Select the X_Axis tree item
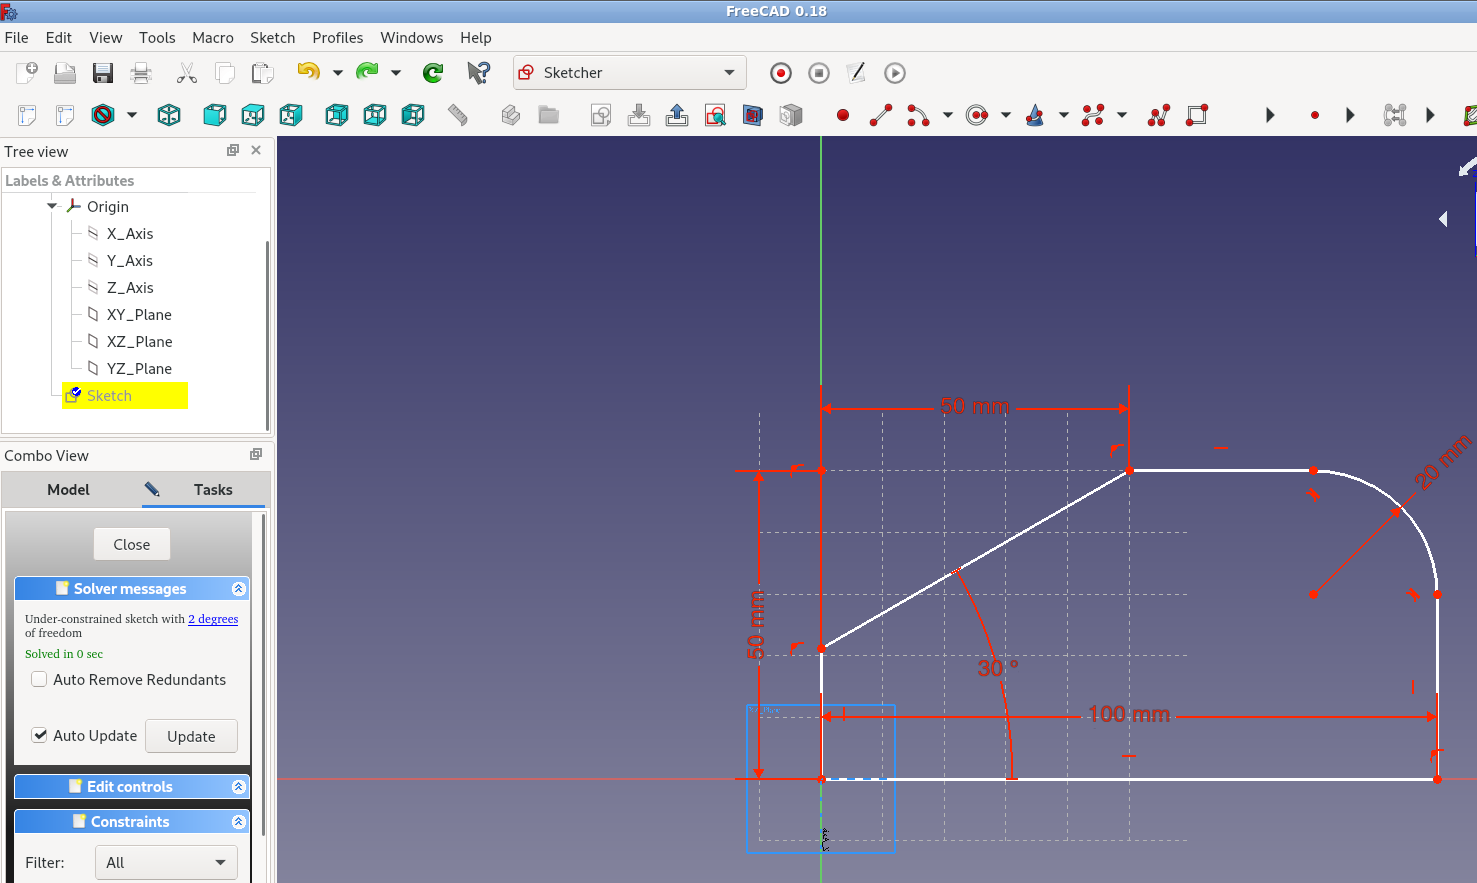Screen dimensions: 1477x883 pos(130,233)
